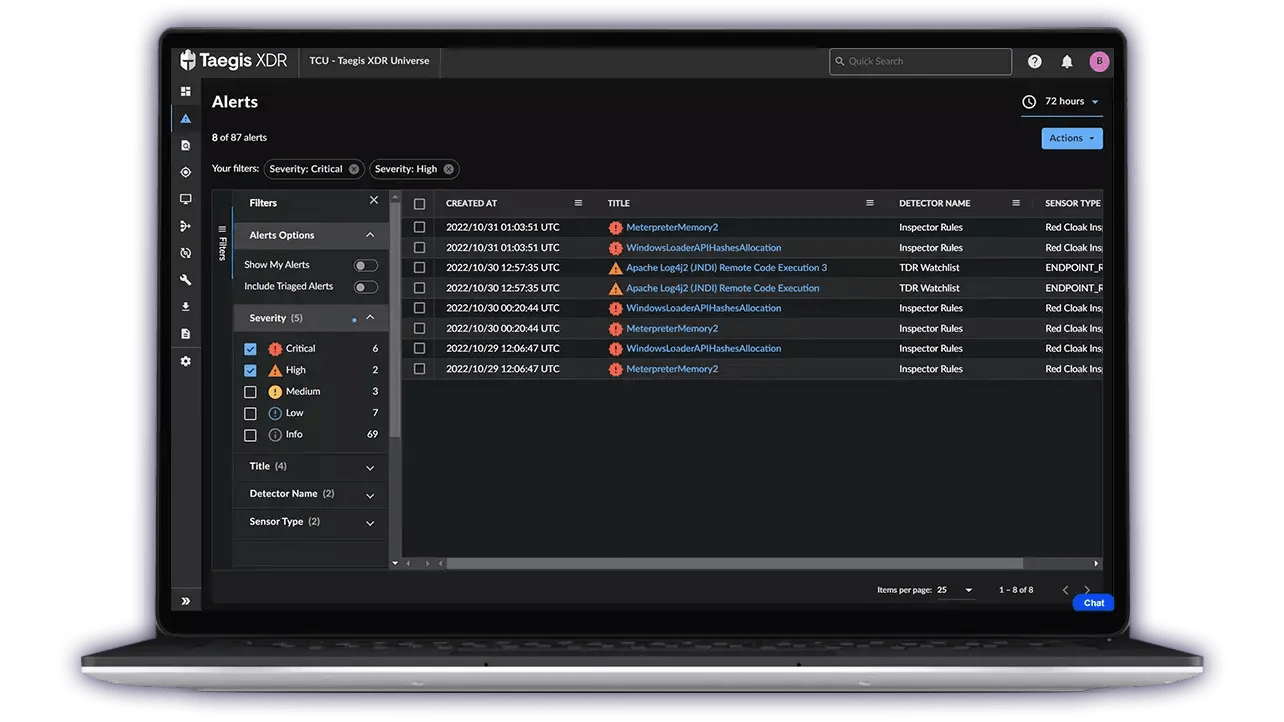Image resolution: width=1284 pixels, height=722 pixels.
Task: Expand the Sensor Type filter section
Action: (x=370, y=523)
